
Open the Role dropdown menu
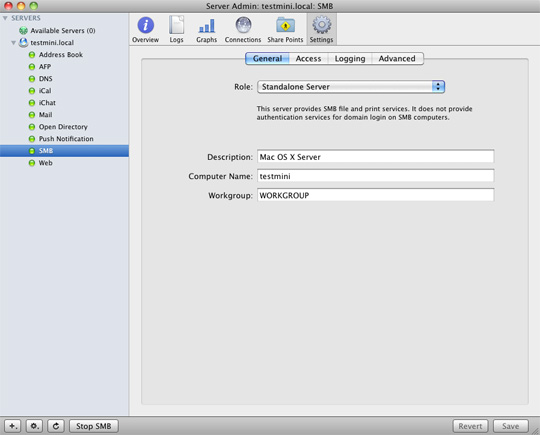click(x=351, y=87)
